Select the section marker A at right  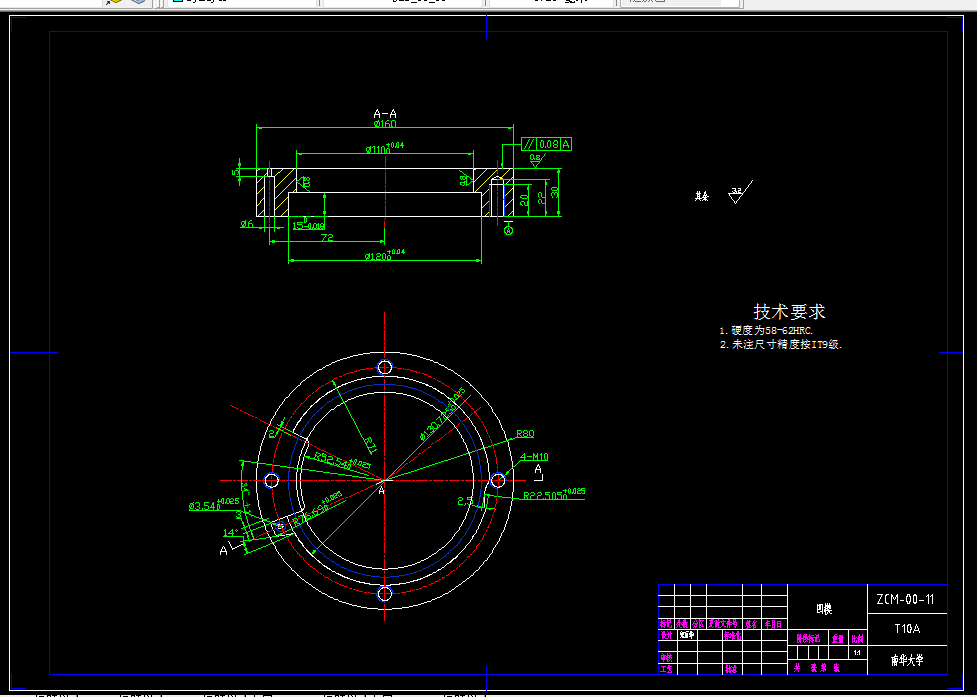click(539, 470)
